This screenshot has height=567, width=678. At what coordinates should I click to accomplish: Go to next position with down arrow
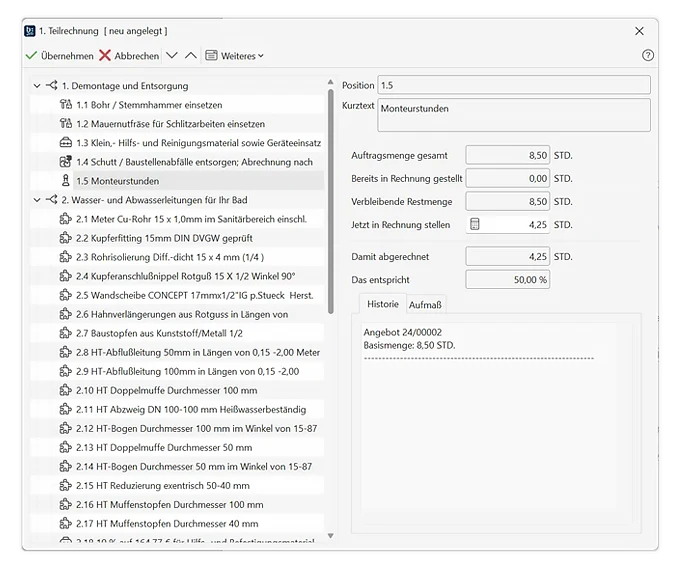[172, 55]
